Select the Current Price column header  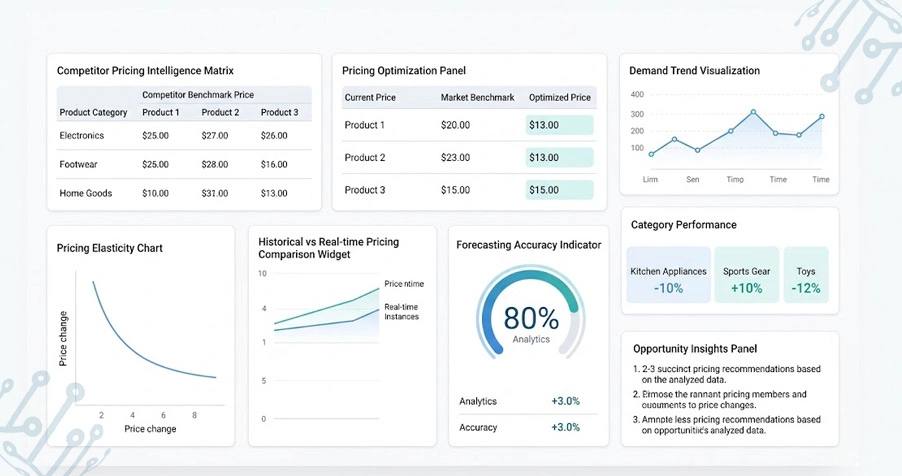tap(370, 98)
